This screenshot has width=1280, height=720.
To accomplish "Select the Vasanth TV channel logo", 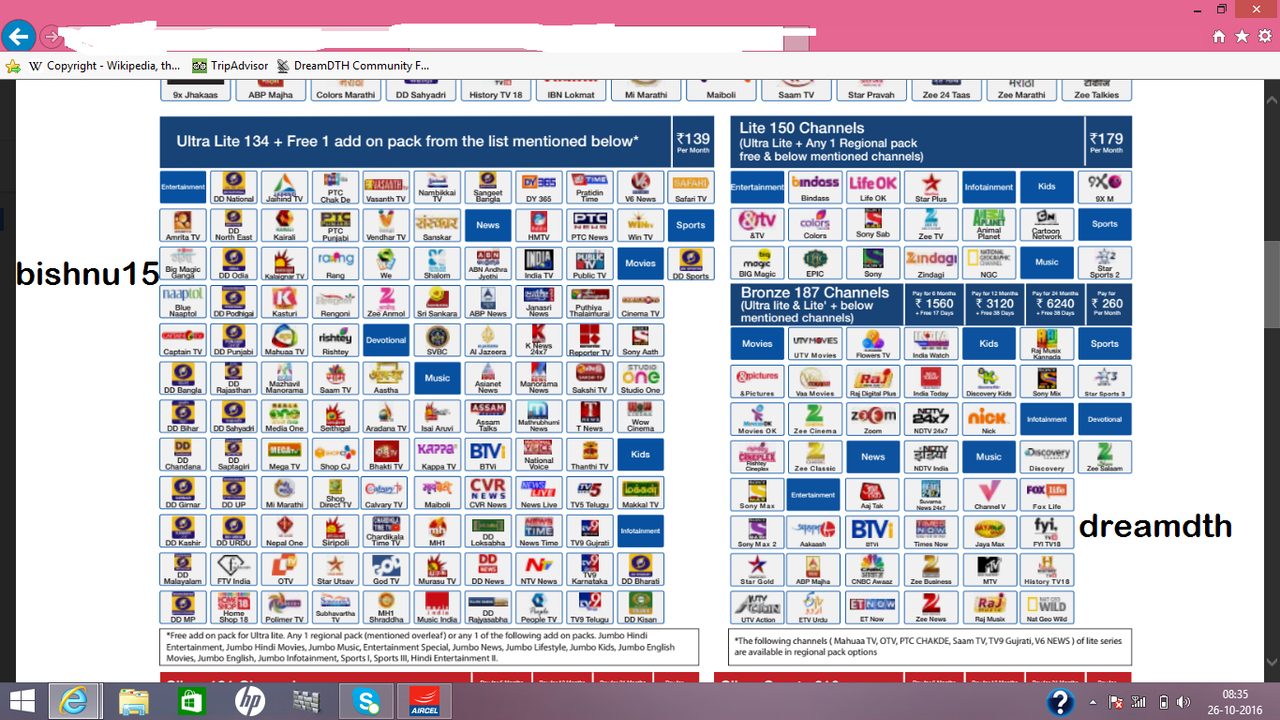I will click(x=386, y=187).
